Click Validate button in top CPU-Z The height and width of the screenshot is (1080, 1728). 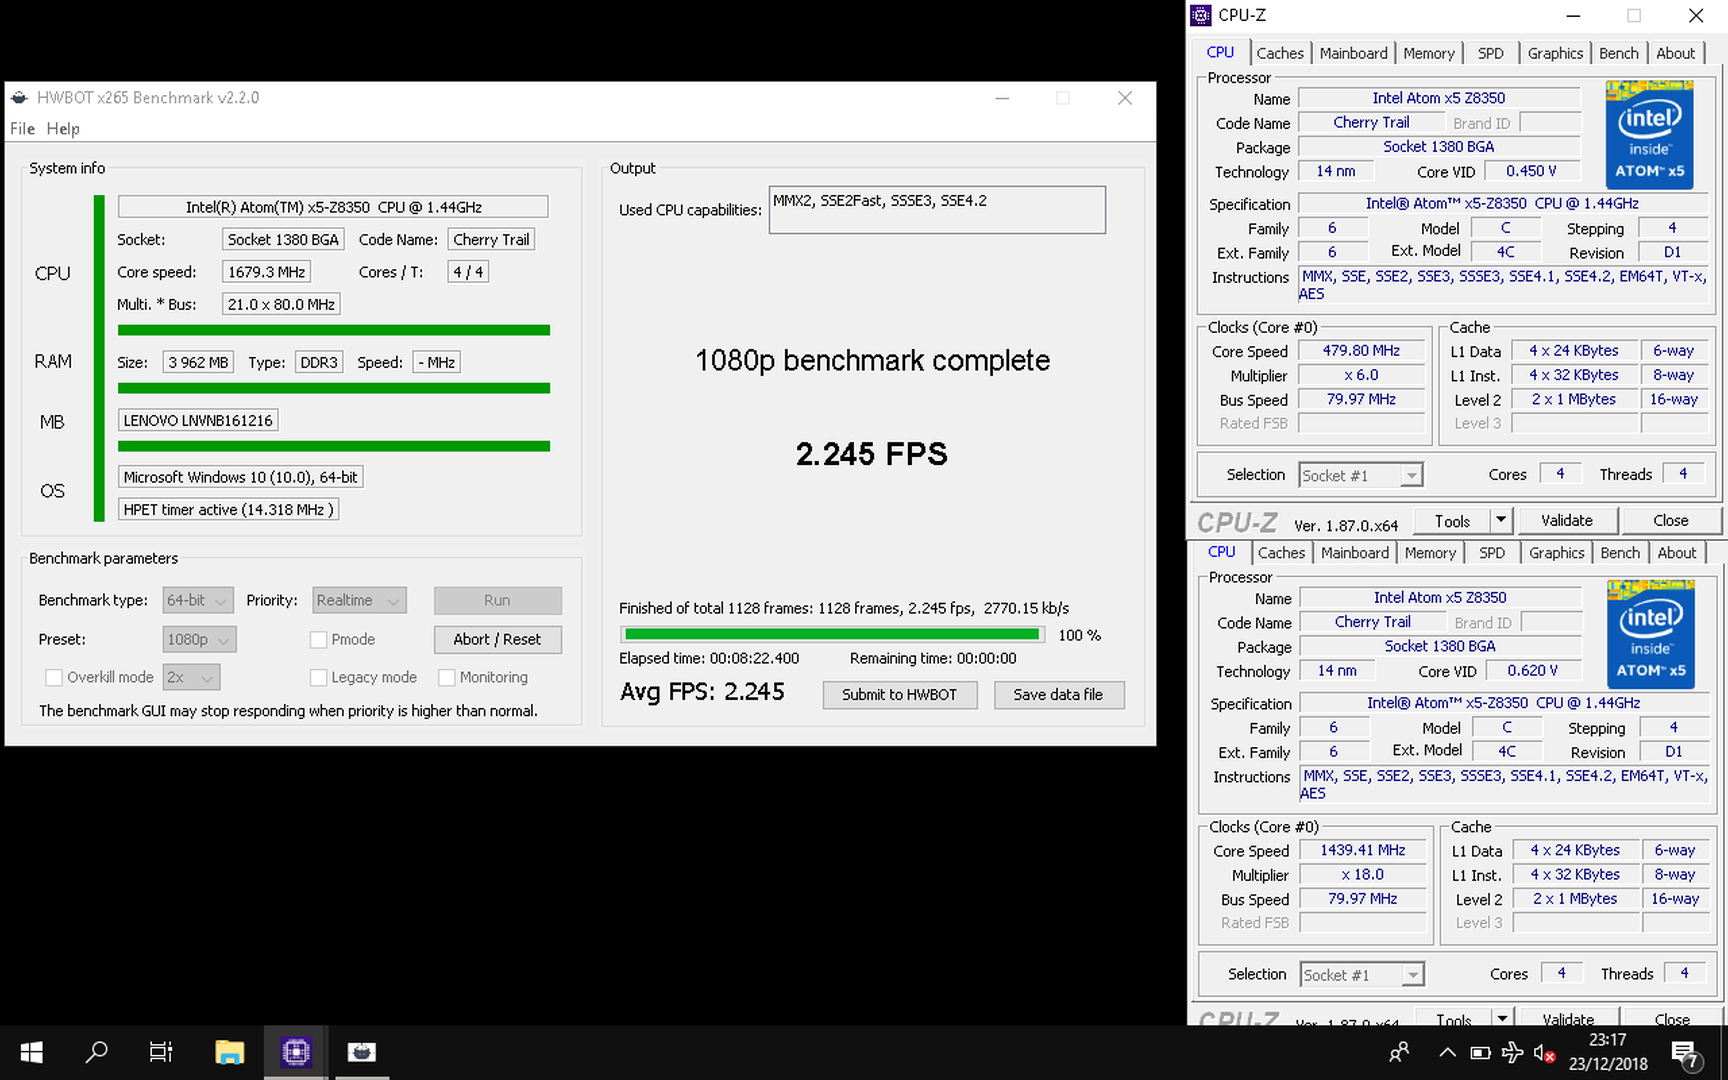1566,520
